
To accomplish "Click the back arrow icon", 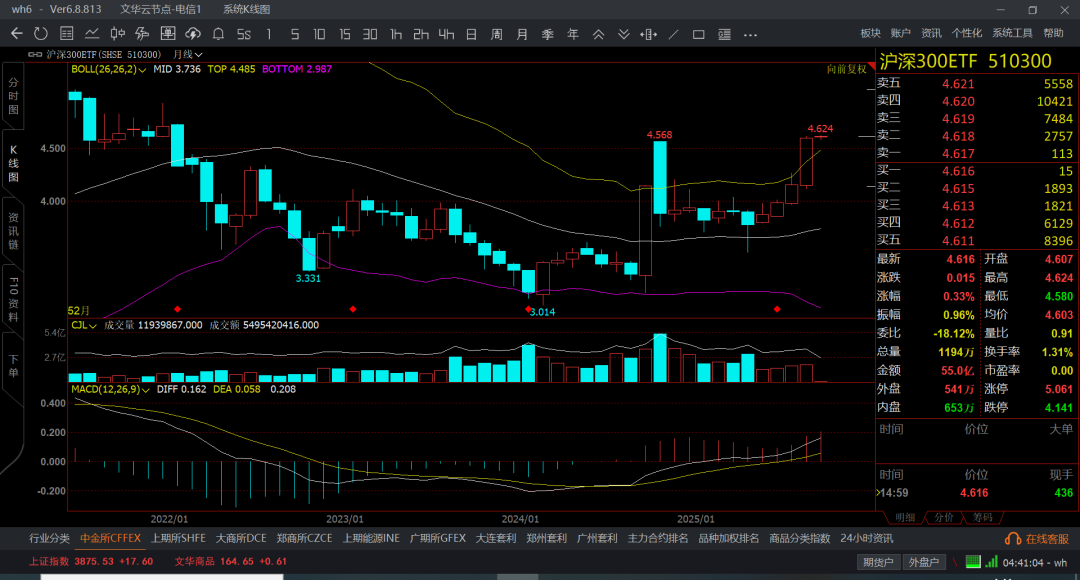I will pyautogui.click(x=17, y=34).
